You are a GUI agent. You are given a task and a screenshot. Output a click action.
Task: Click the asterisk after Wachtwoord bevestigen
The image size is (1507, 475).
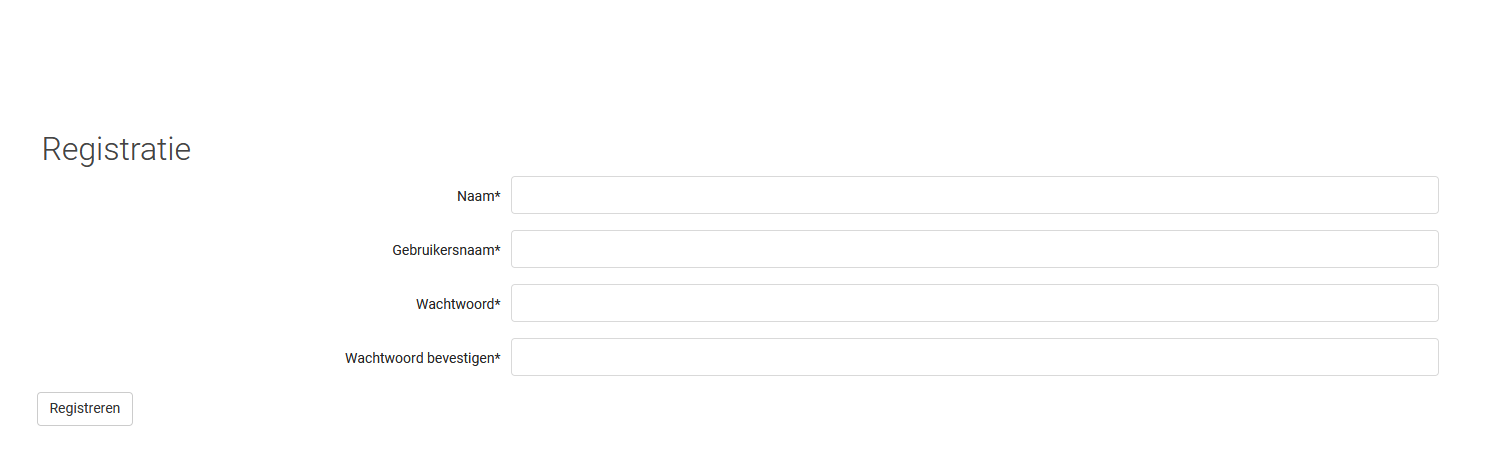pos(497,357)
